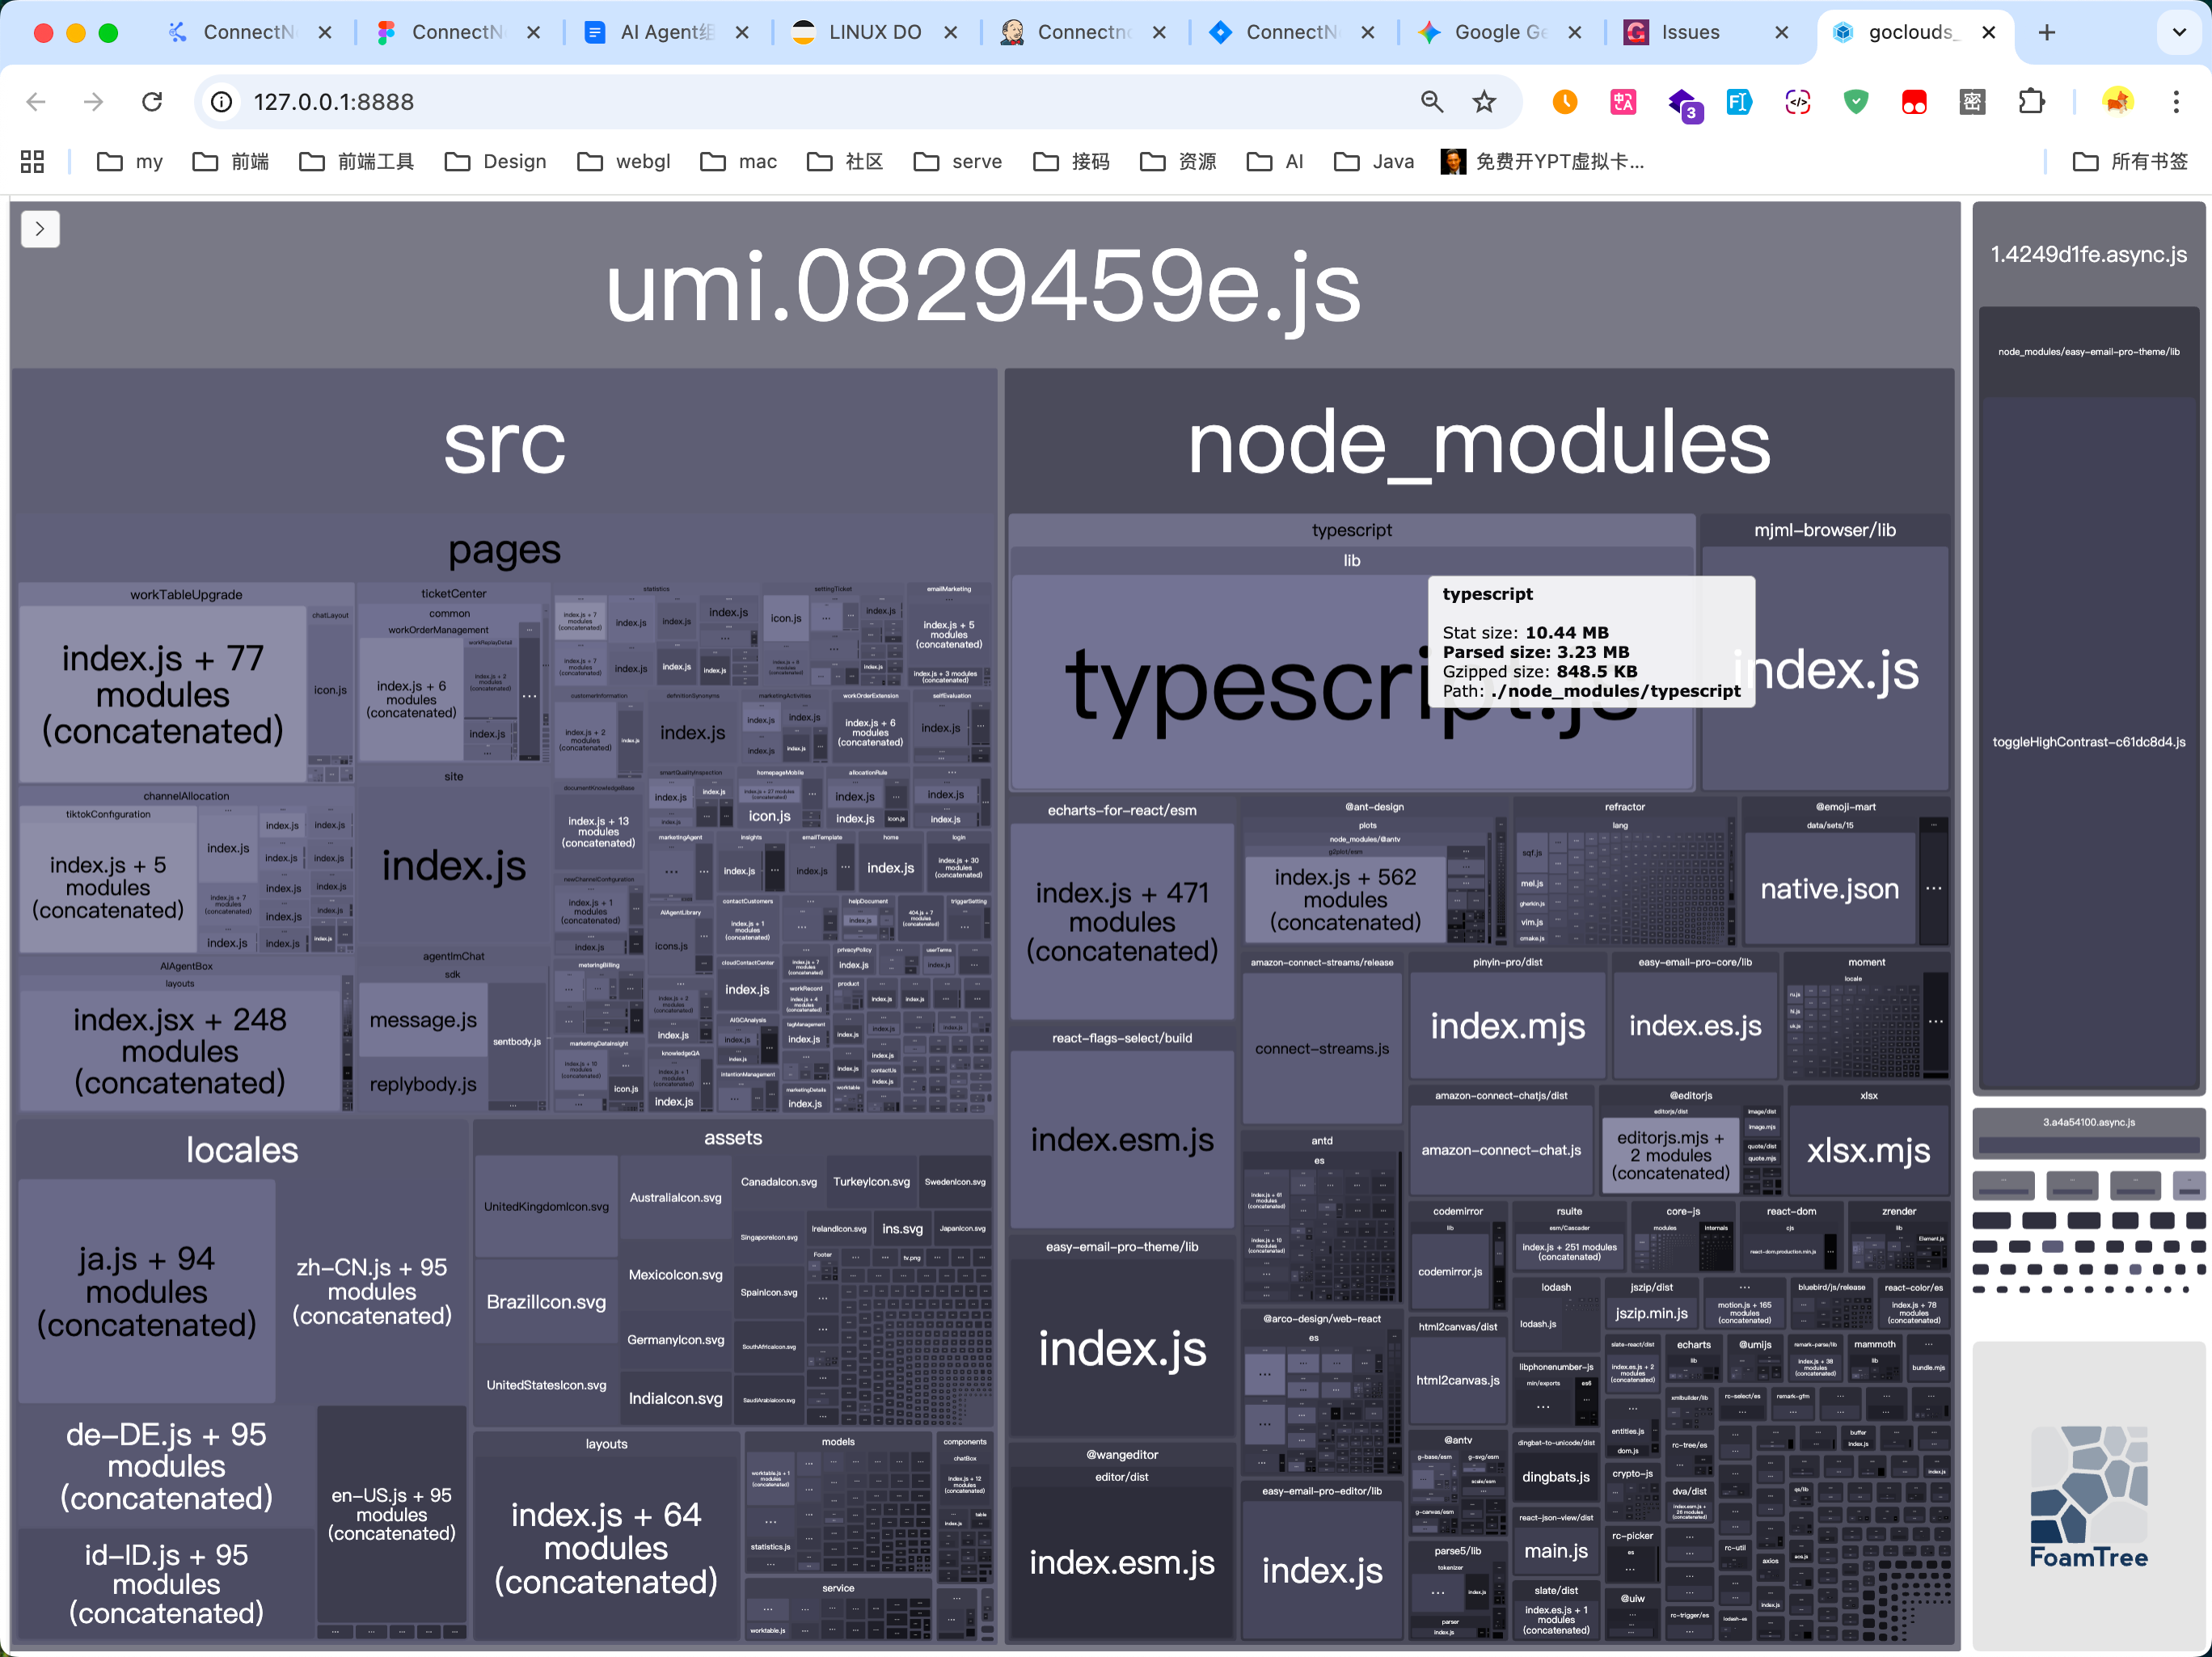Screen dimensions: 2212x1657
Task: Click the index.es.js block in easy-email-pro-core
Action: coord(1695,1026)
